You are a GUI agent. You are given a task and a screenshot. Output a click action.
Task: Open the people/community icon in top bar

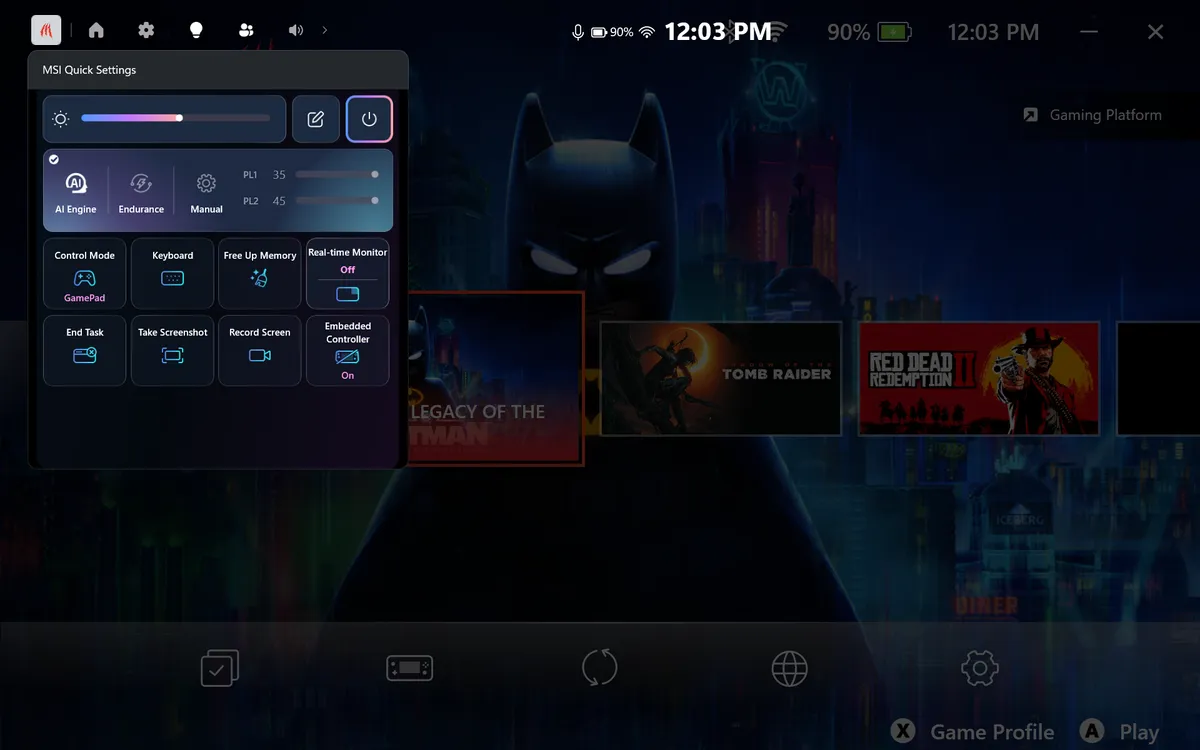coord(246,30)
